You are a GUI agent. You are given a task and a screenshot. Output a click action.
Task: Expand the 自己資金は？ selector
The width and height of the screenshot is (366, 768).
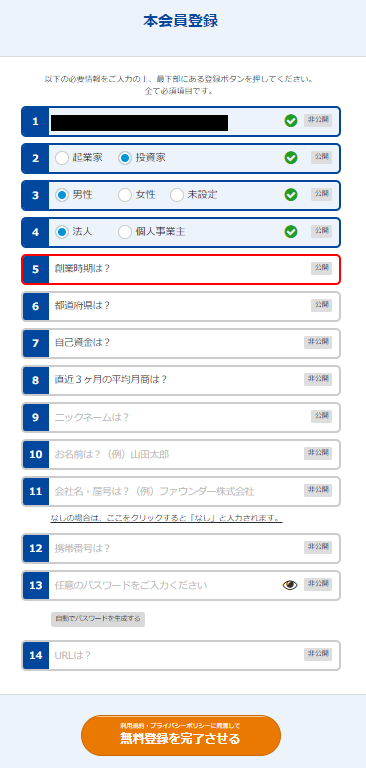tap(181, 343)
